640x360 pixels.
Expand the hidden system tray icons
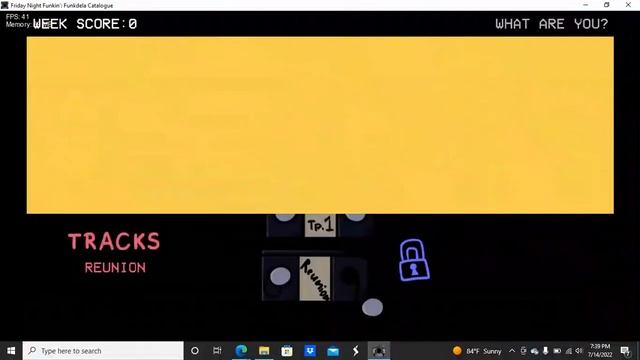tap(512, 351)
